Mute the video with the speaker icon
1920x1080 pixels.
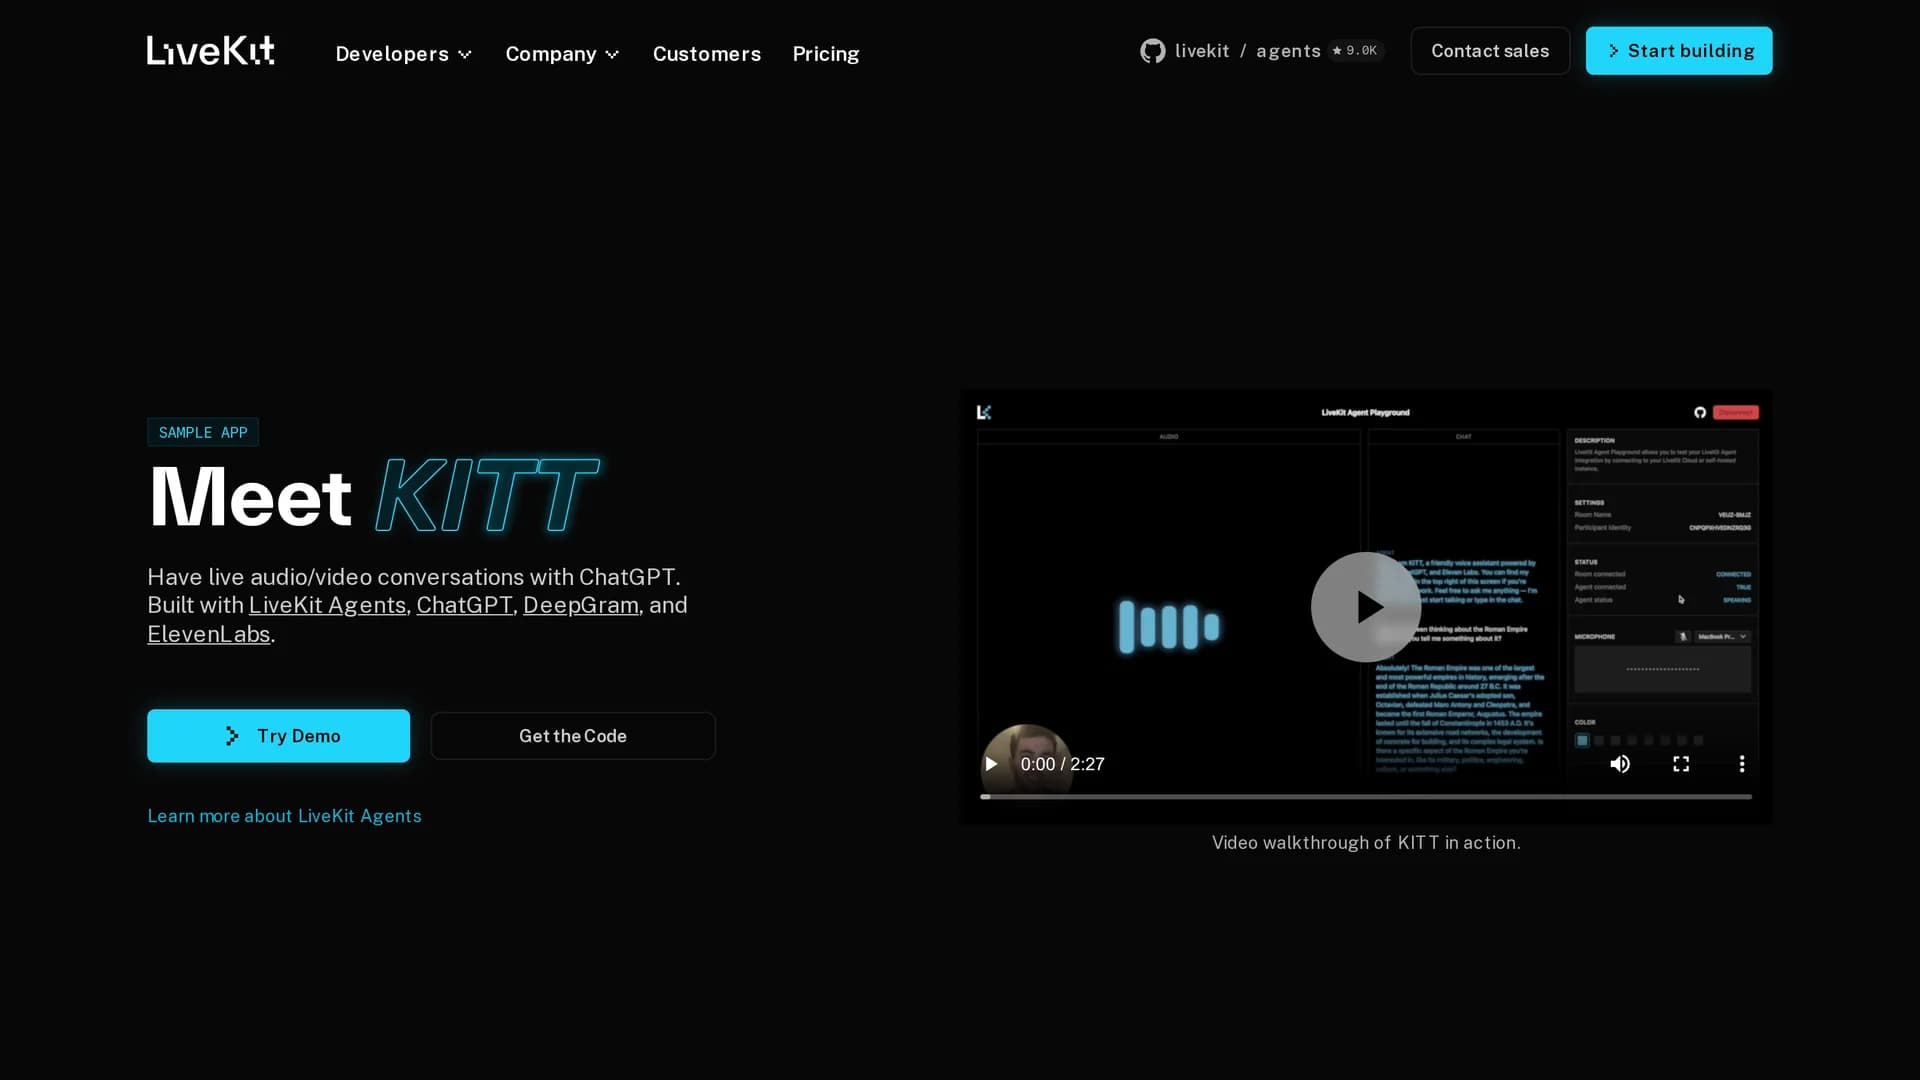(1620, 764)
